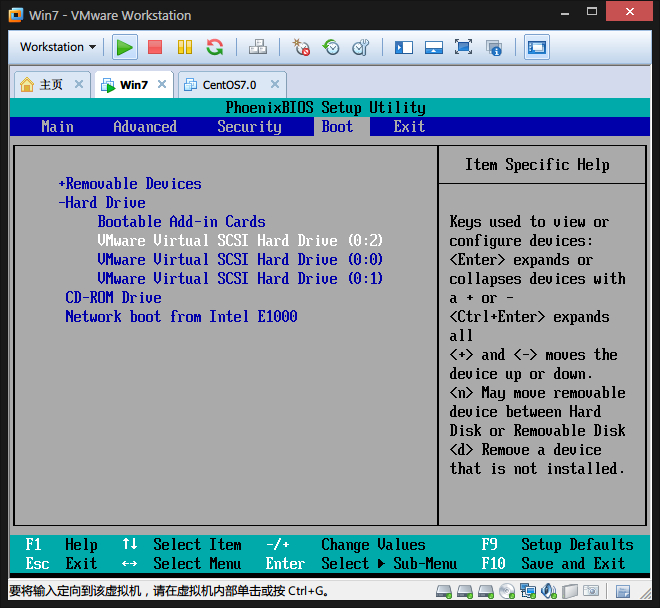Click the printer status bar icon
Image resolution: width=660 pixels, height=608 pixels.
(570, 591)
